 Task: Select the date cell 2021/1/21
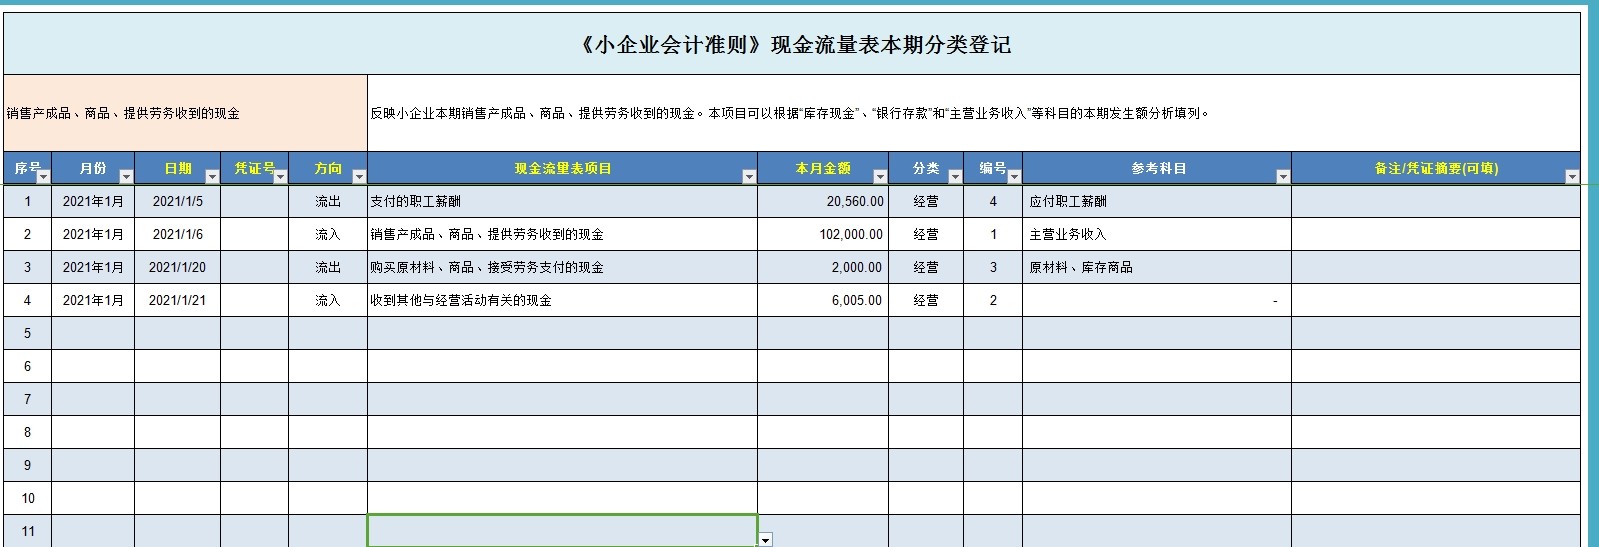tap(177, 300)
